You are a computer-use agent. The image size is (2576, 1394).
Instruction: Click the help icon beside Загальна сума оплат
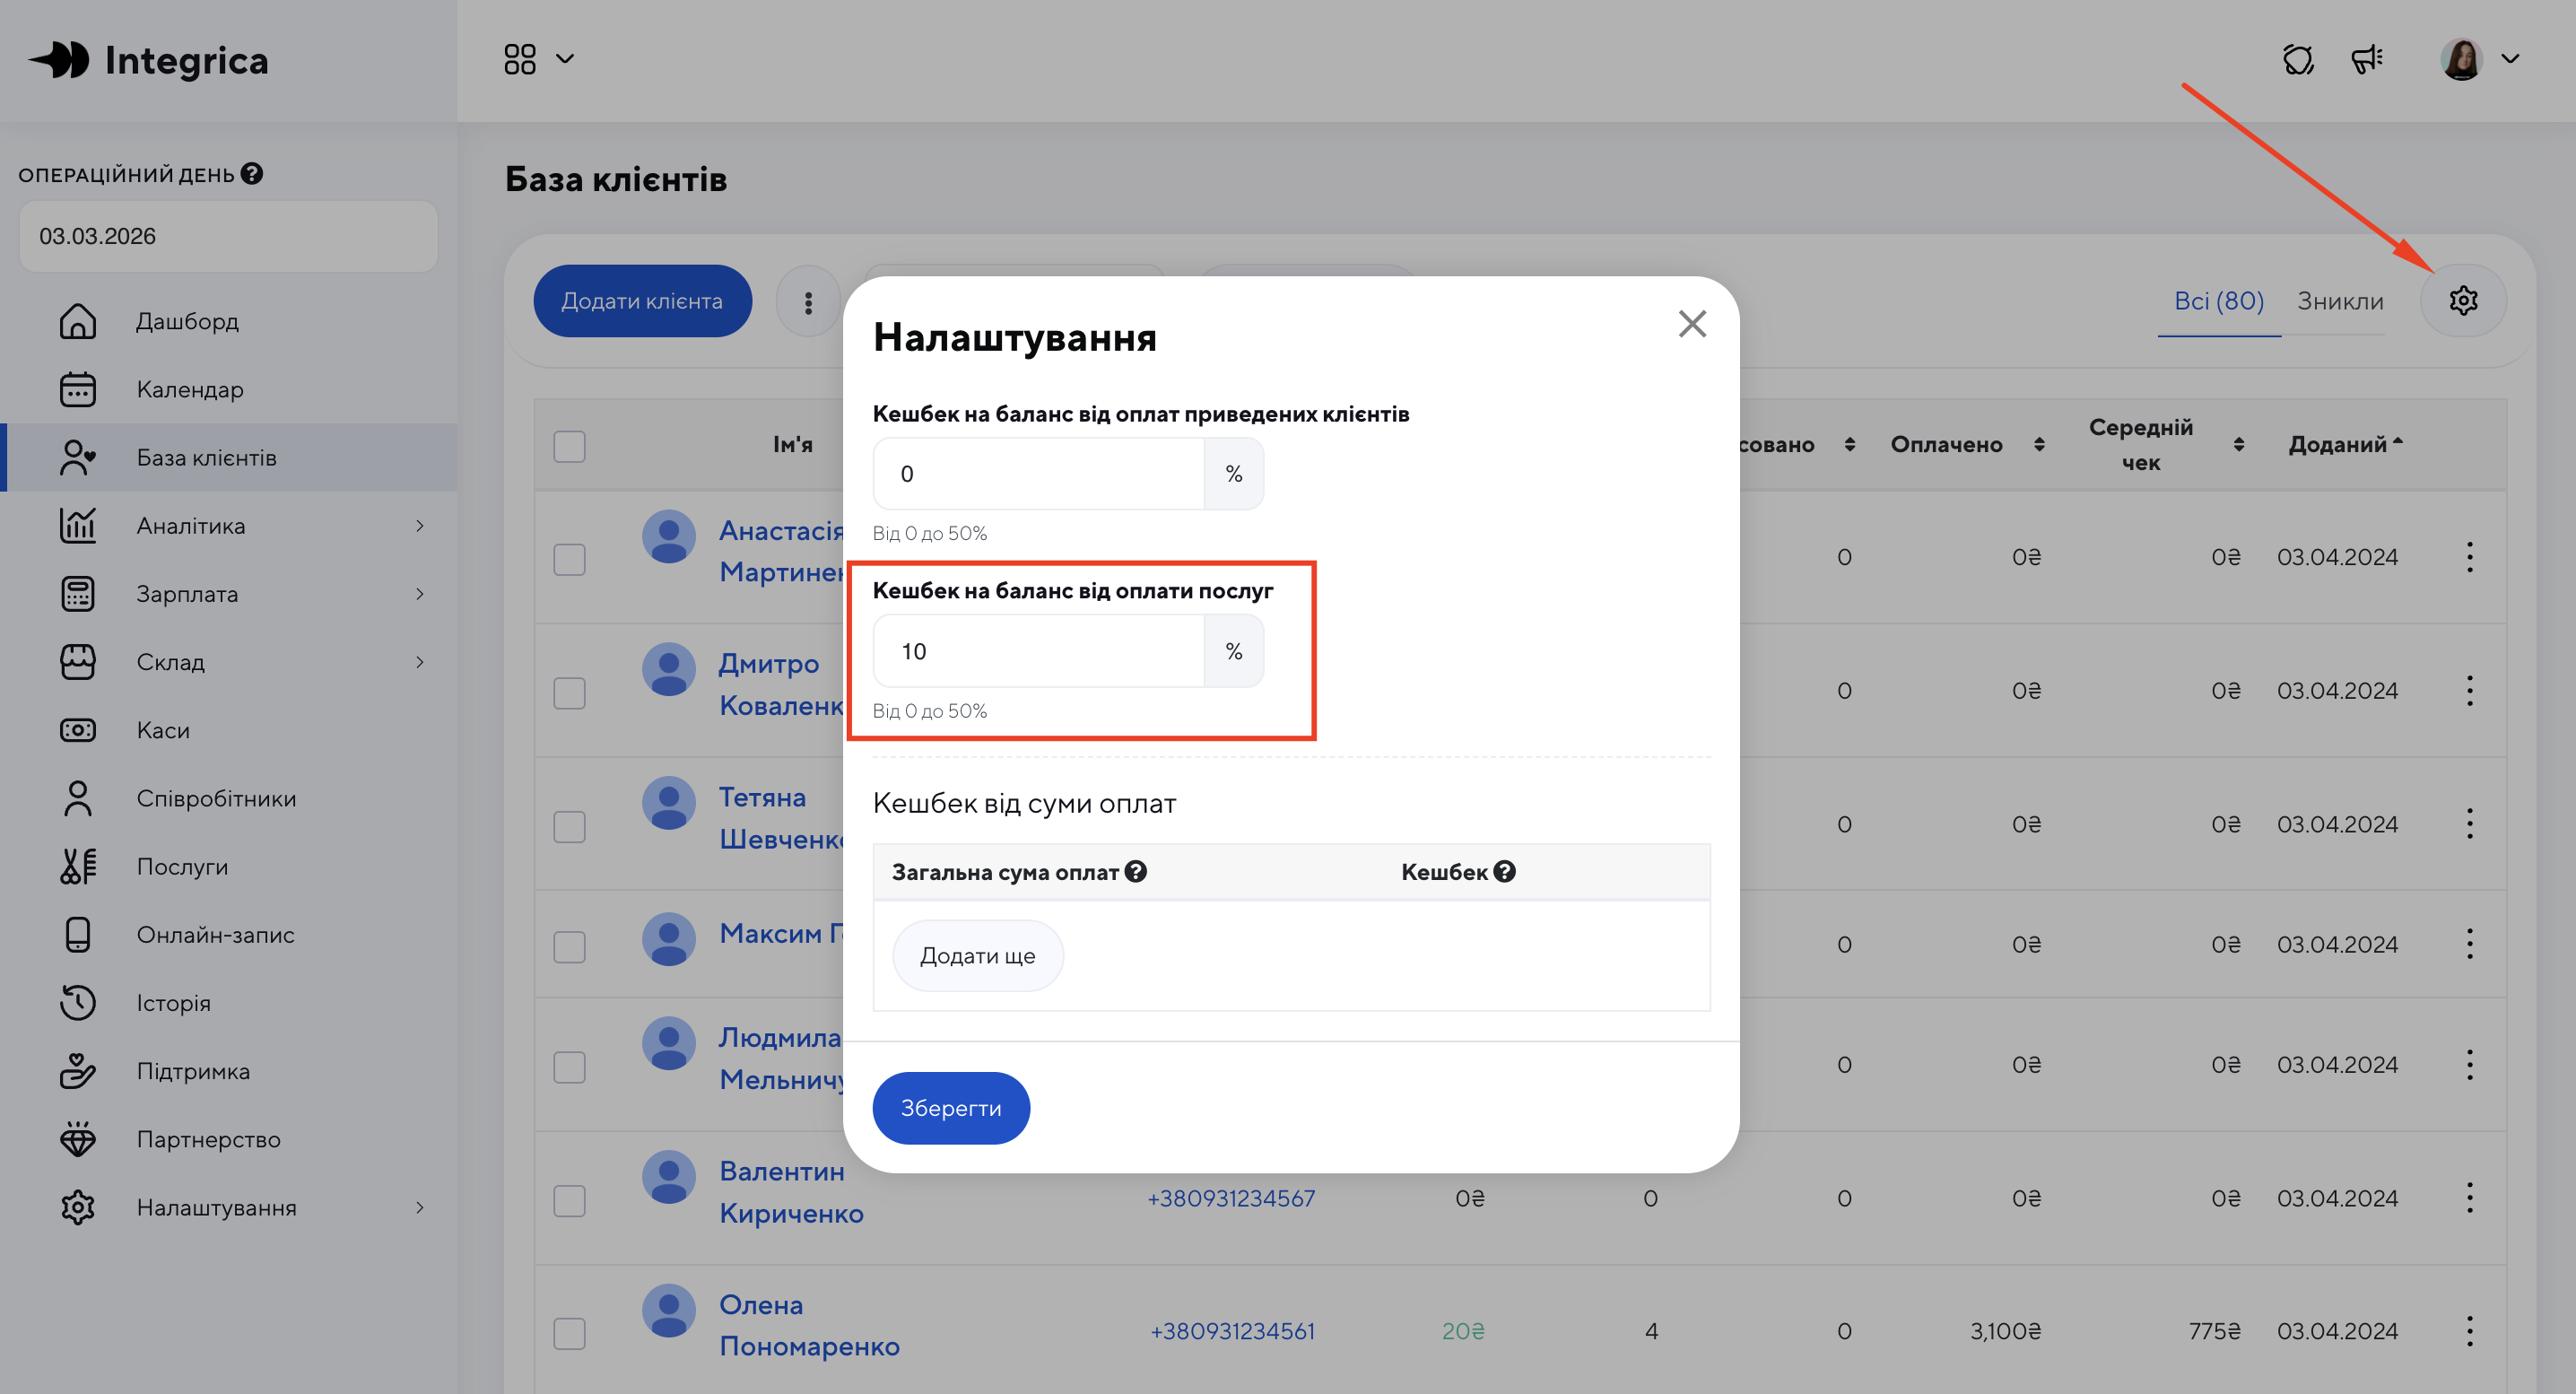click(1136, 872)
